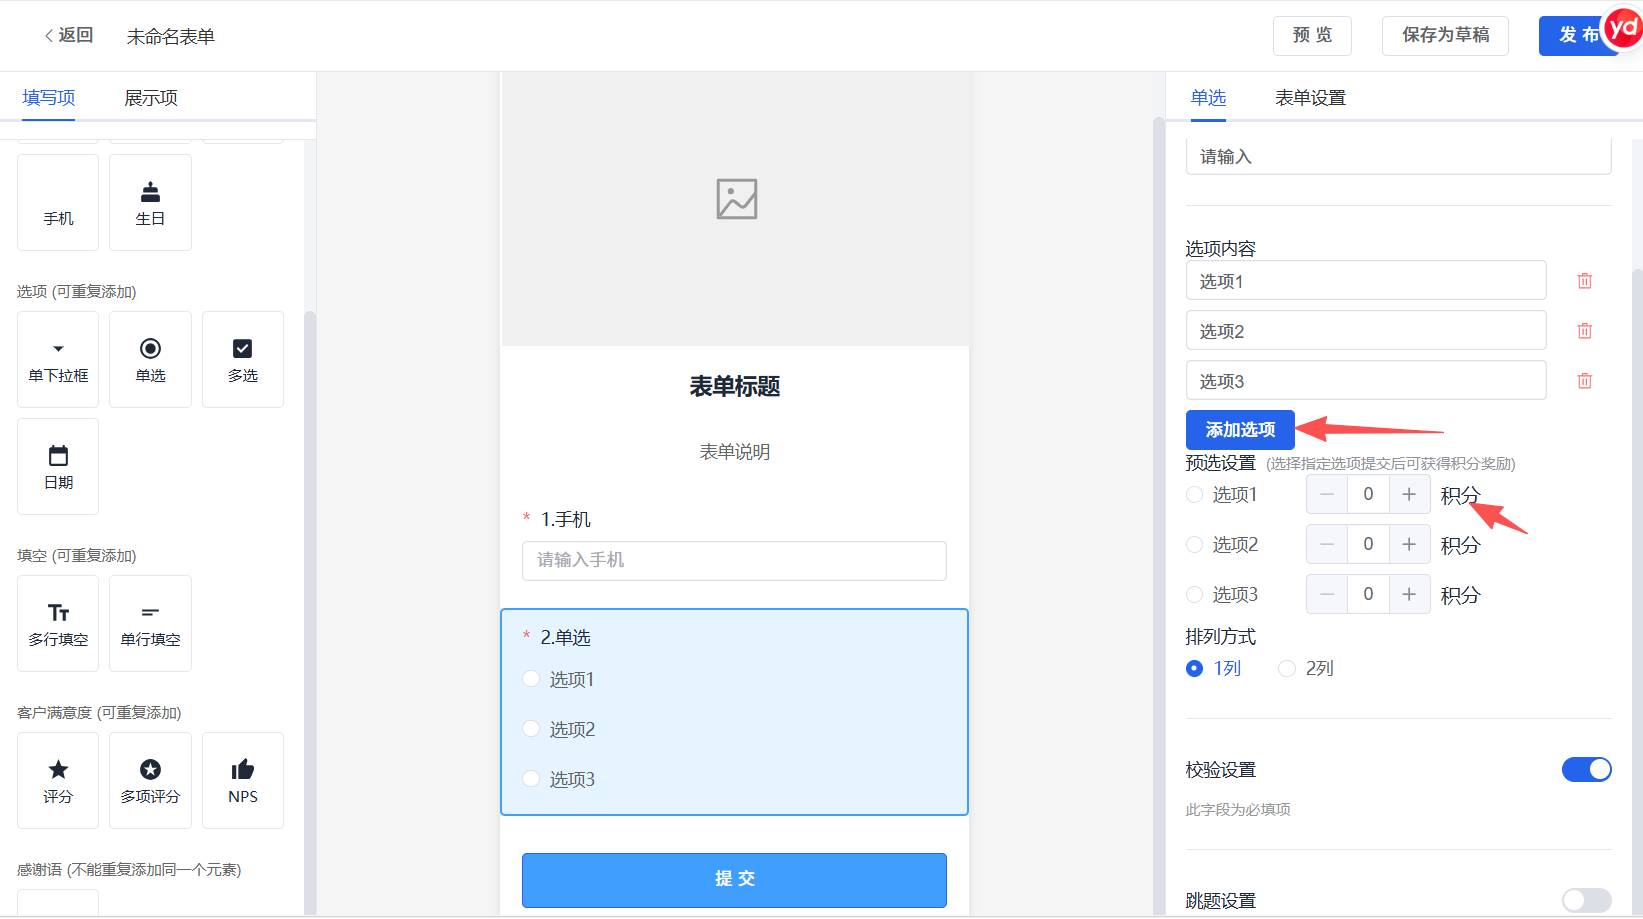The image size is (1643, 919).
Task: Pick 选项1 in form preview
Action: click(531, 679)
